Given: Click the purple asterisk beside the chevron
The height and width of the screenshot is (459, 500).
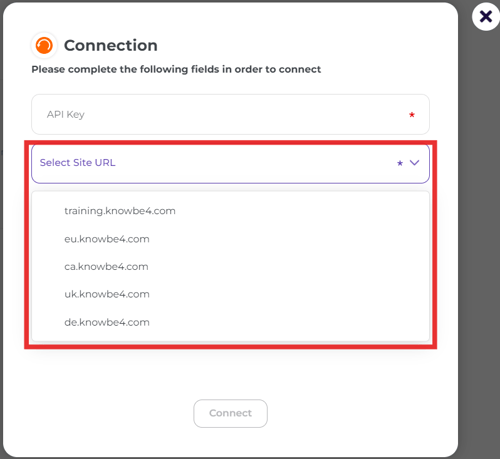Looking at the screenshot, I should pos(400,163).
